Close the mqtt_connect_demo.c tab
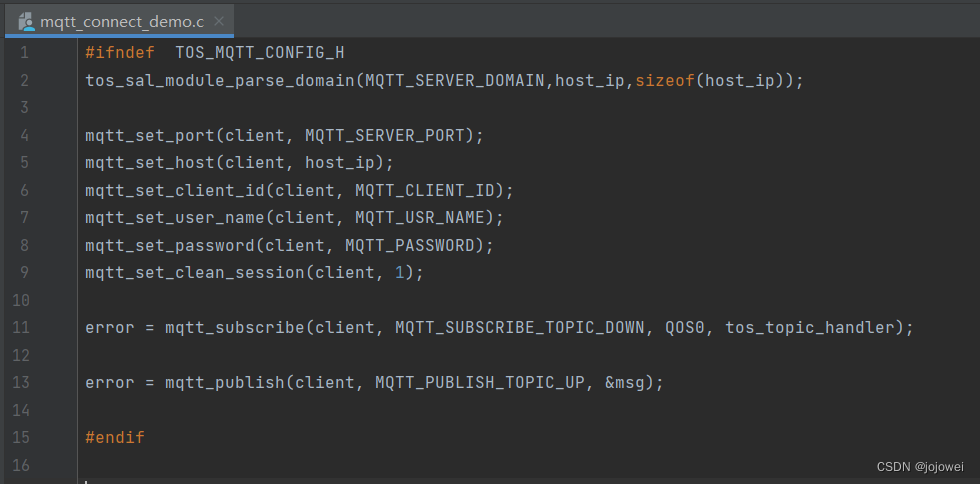 (218, 21)
